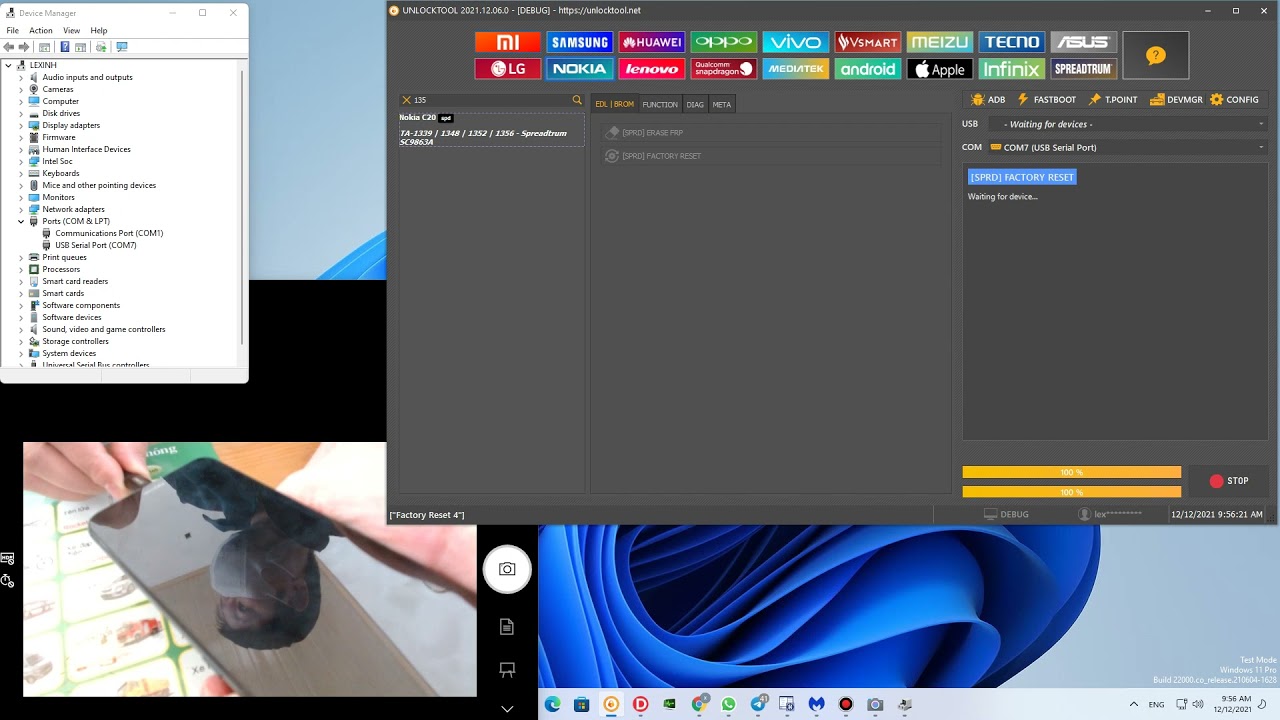Select the Vsmart brand logo
The image size is (1280, 720).
click(x=867, y=42)
